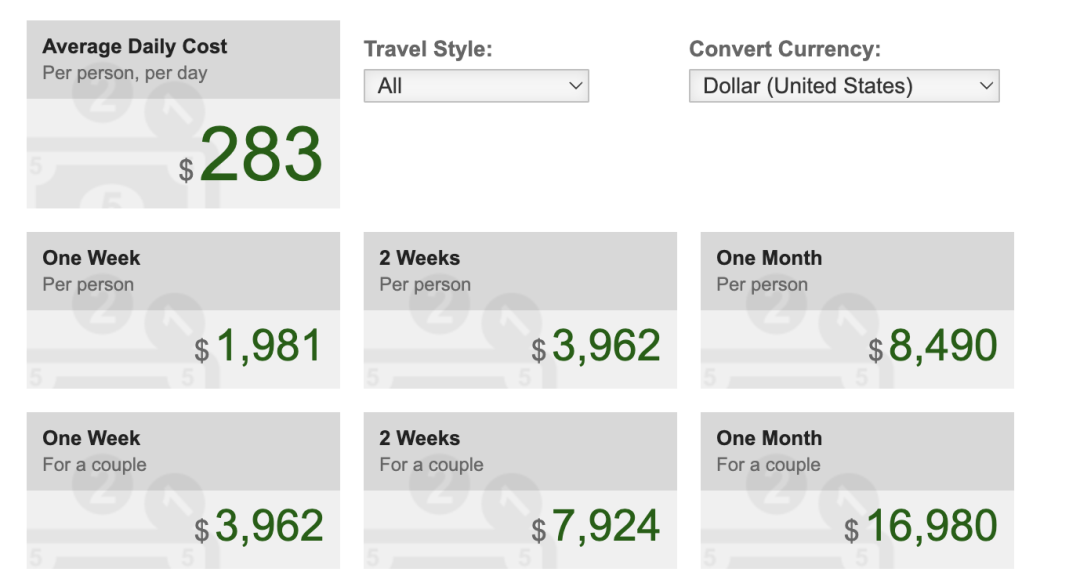Click the $8,490 one month amount
The height and width of the screenshot is (583, 1080).
tap(933, 345)
